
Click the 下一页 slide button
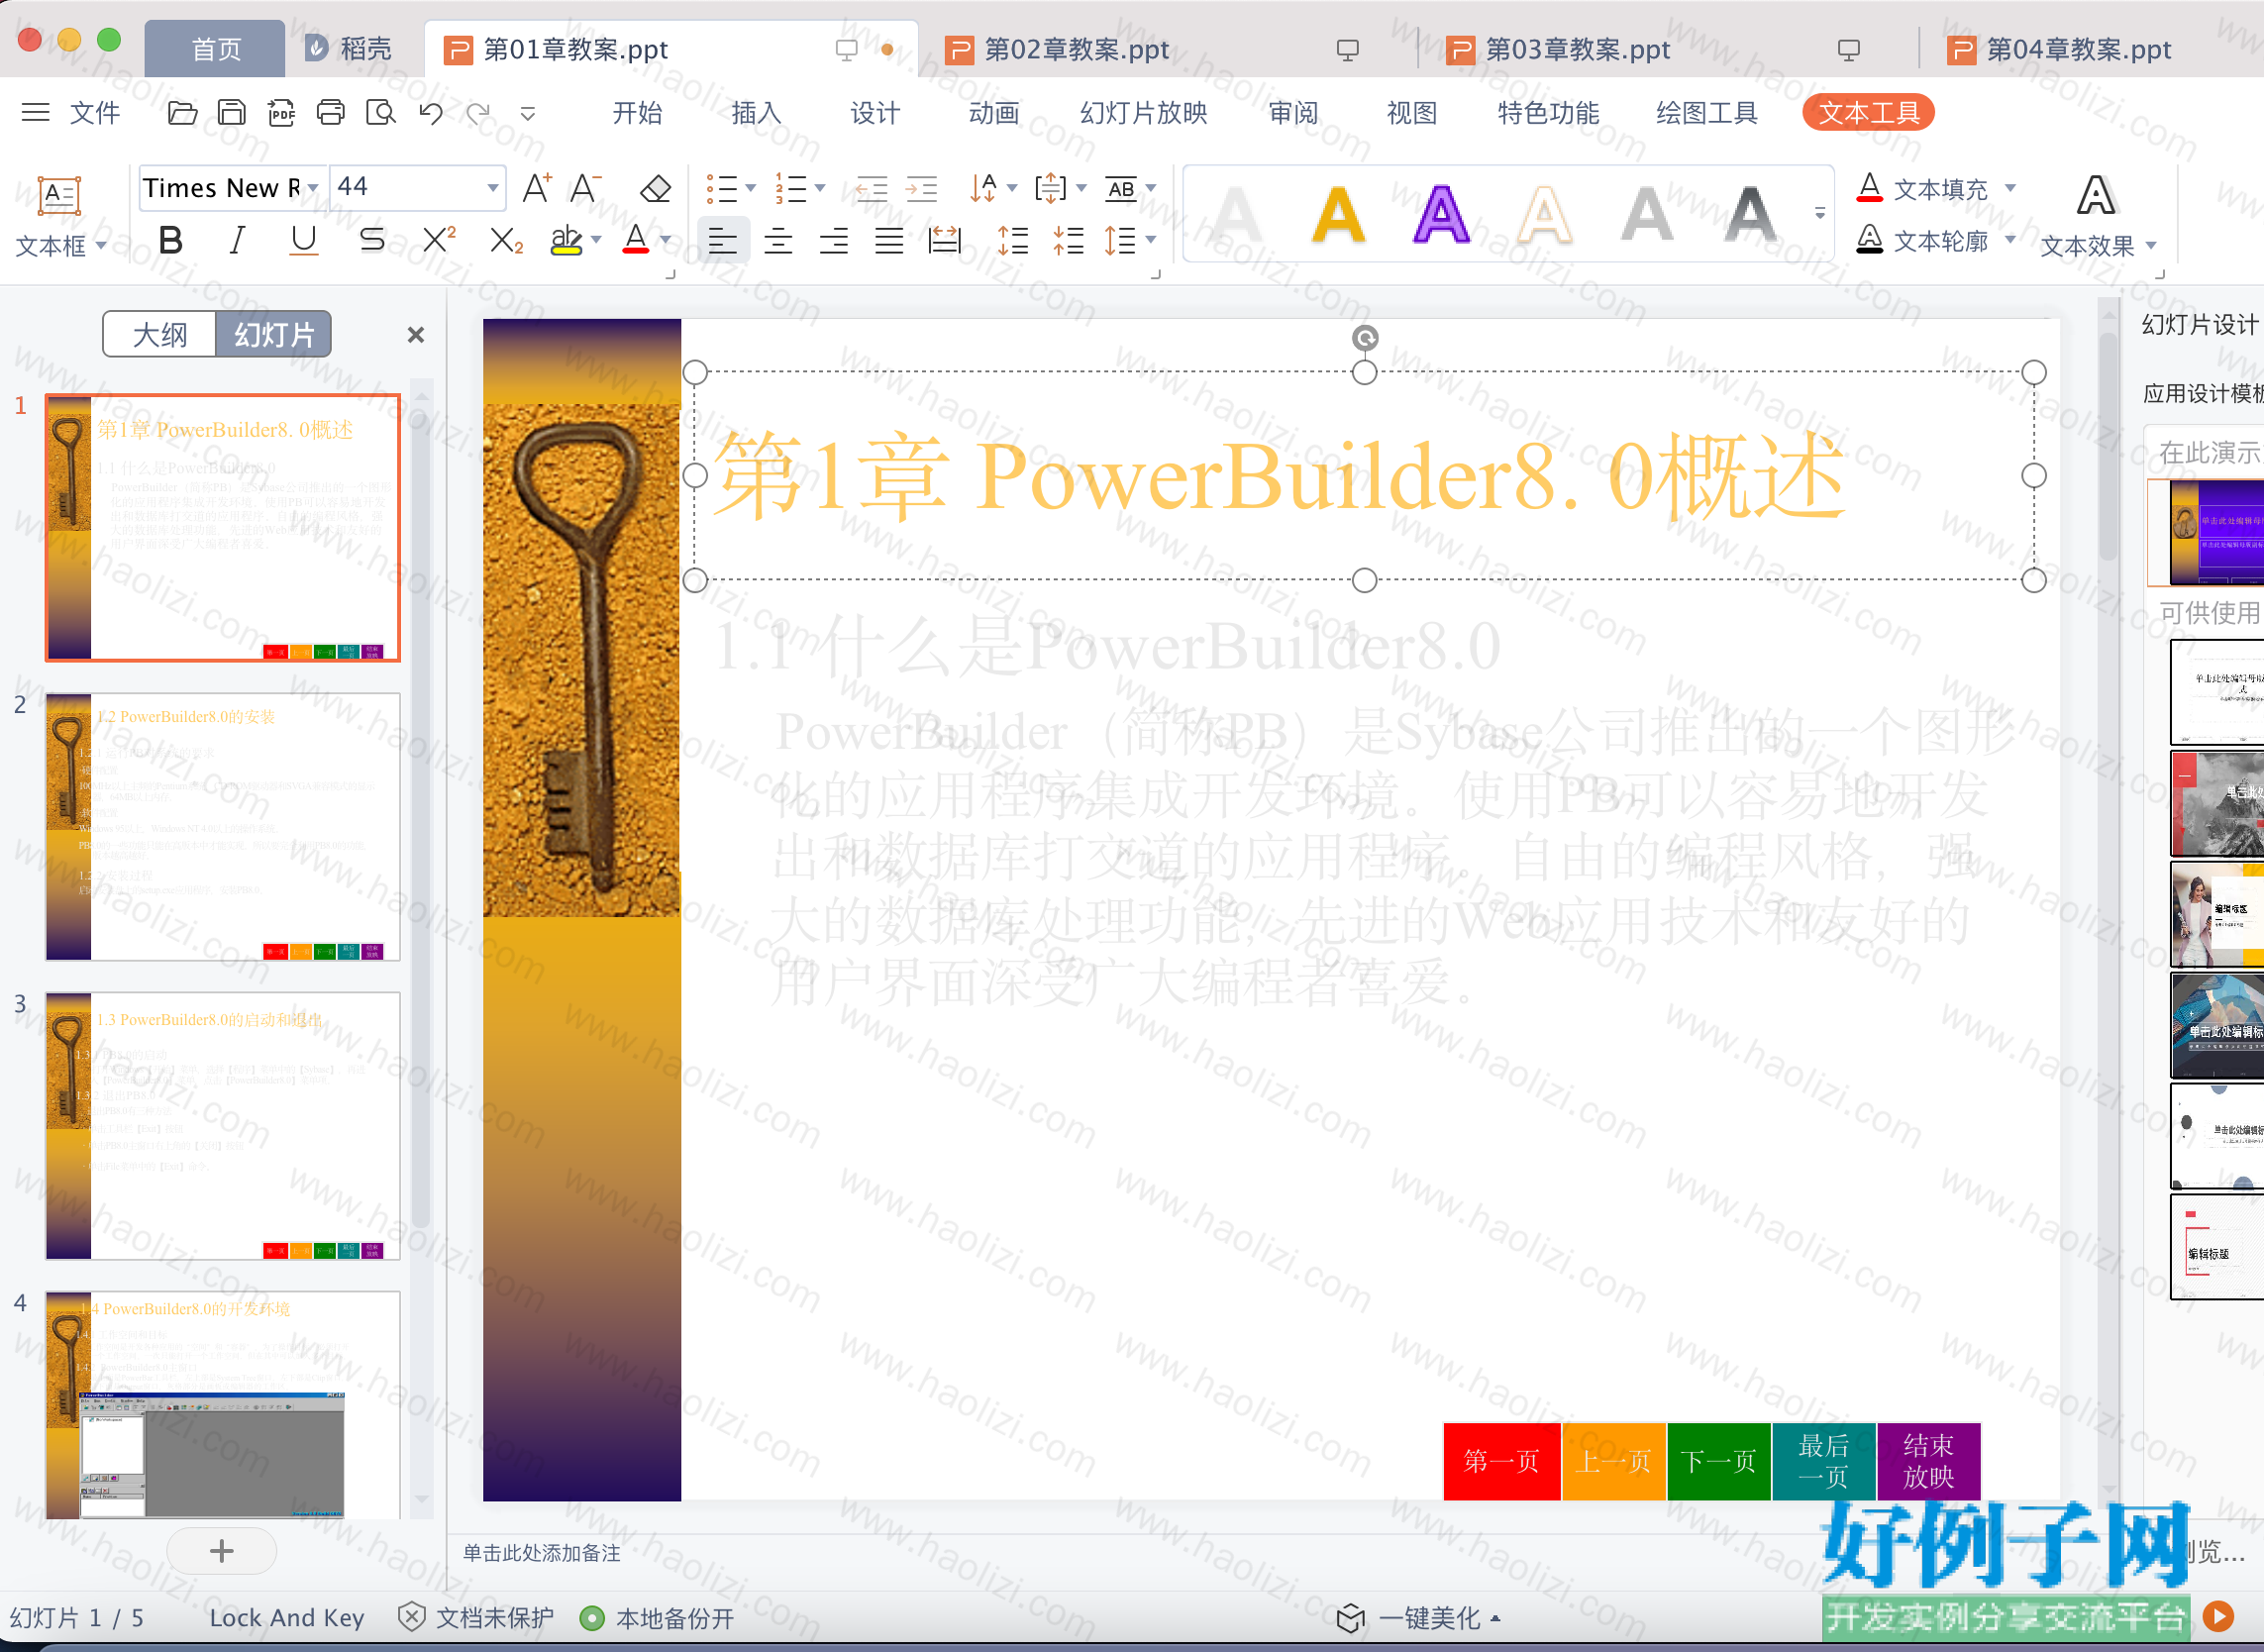coord(1718,1461)
